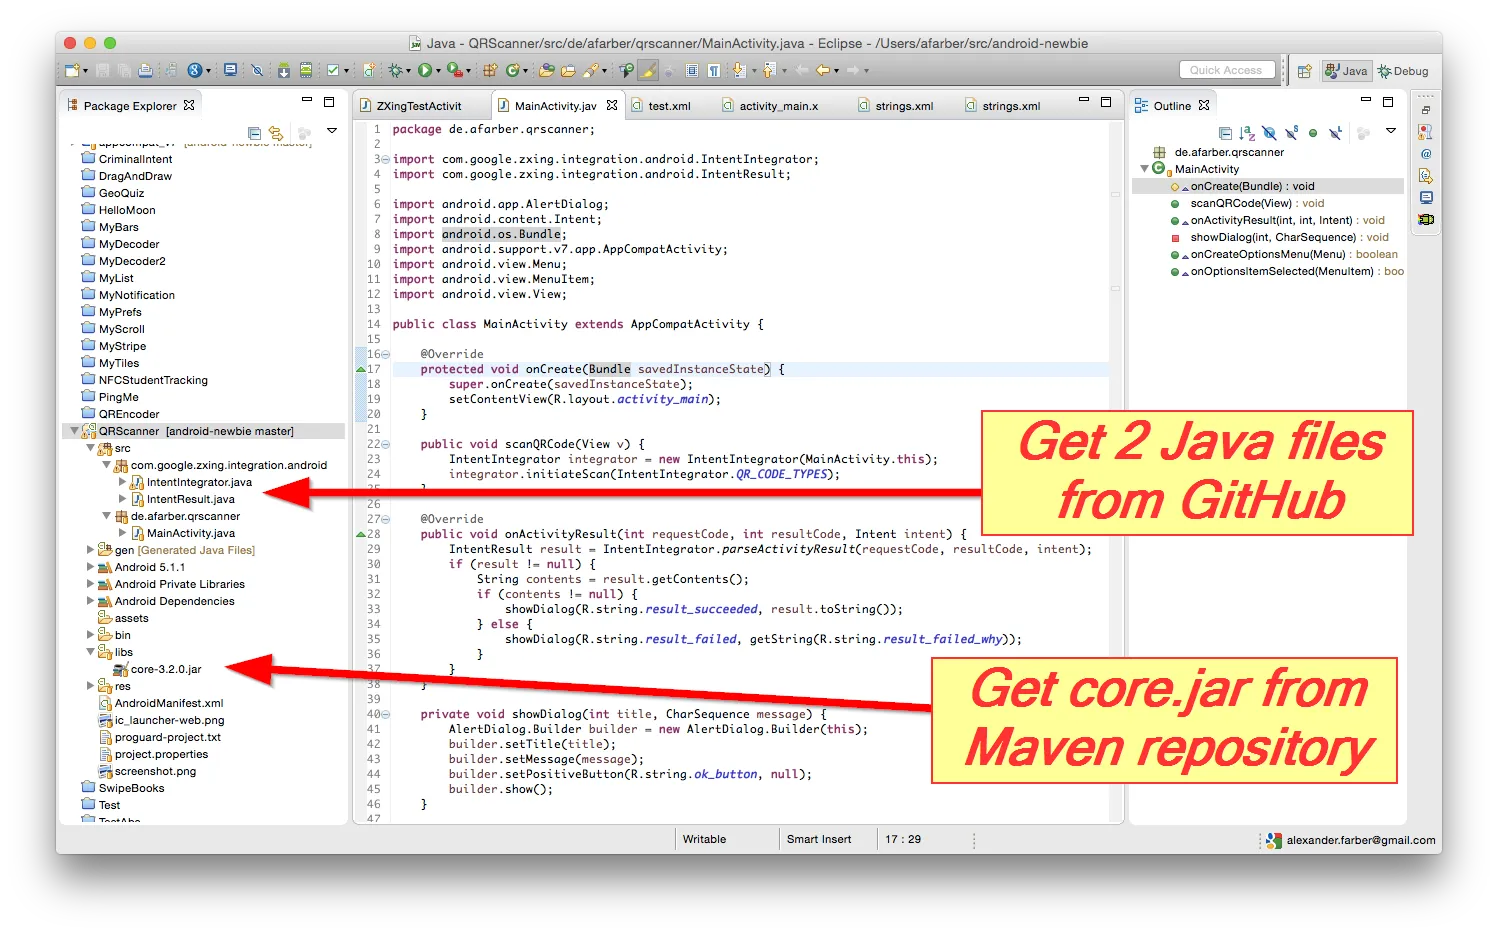Expand the gen Generated Java Files folder
Image resolution: width=1498 pixels, height=934 pixels.
(90, 550)
